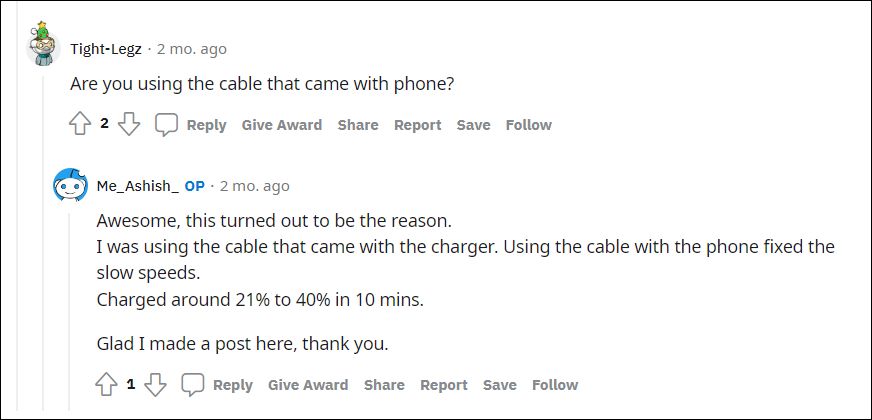872x420 pixels.
Task: Give Award to Tight-Legz's comment
Action: (x=282, y=125)
